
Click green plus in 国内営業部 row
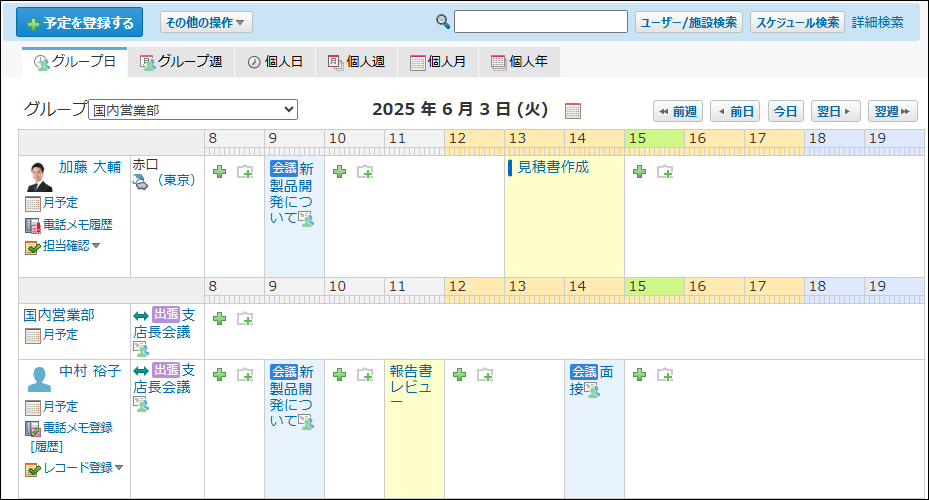pos(219,318)
